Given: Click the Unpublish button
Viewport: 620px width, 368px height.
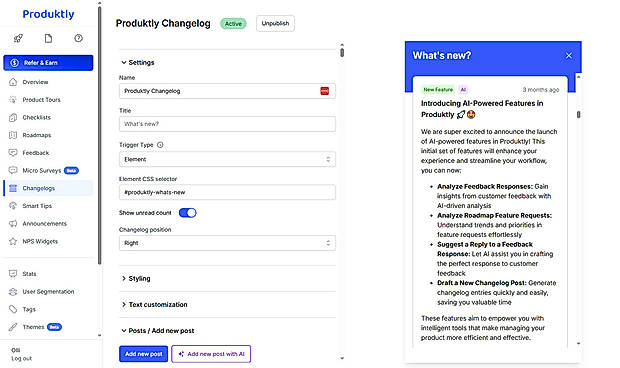Looking at the screenshot, I should (x=275, y=23).
